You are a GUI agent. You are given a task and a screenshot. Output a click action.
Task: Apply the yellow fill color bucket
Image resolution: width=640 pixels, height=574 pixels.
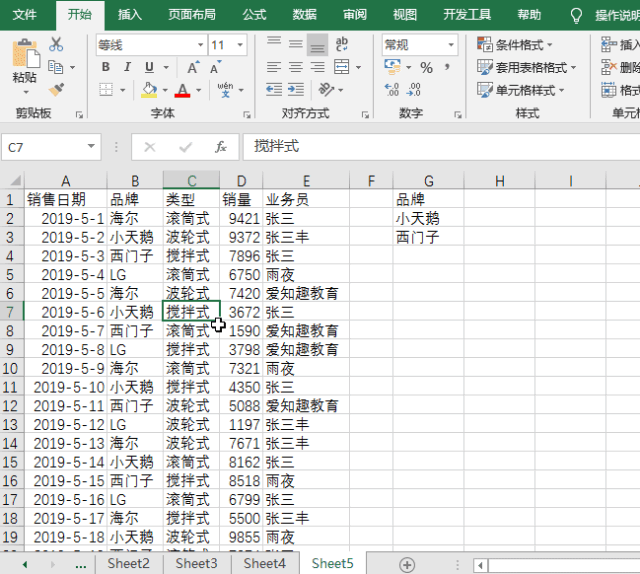tap(149, 90)
